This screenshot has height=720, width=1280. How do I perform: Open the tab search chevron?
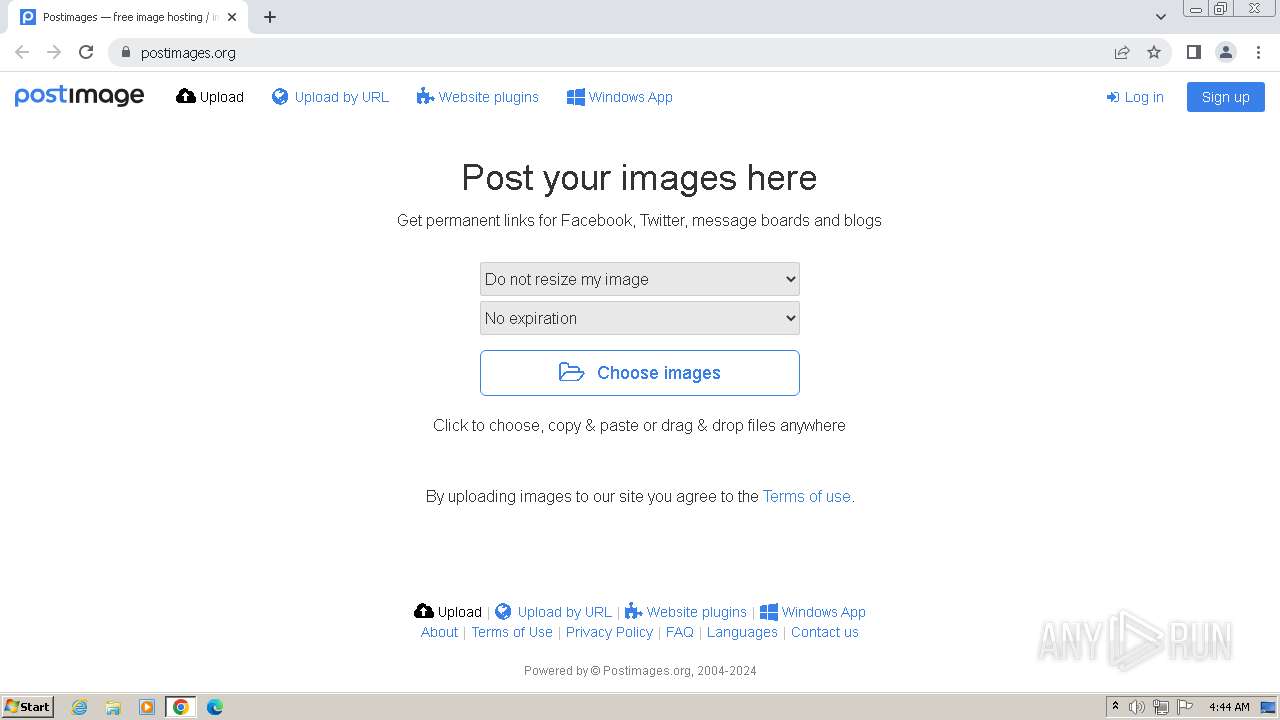point(1160,16)
